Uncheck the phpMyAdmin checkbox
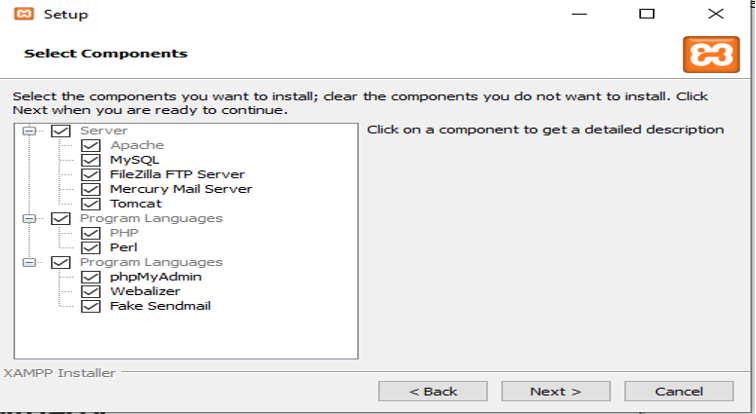Screen dimensions: 756x414 click(x=91, y=277)
